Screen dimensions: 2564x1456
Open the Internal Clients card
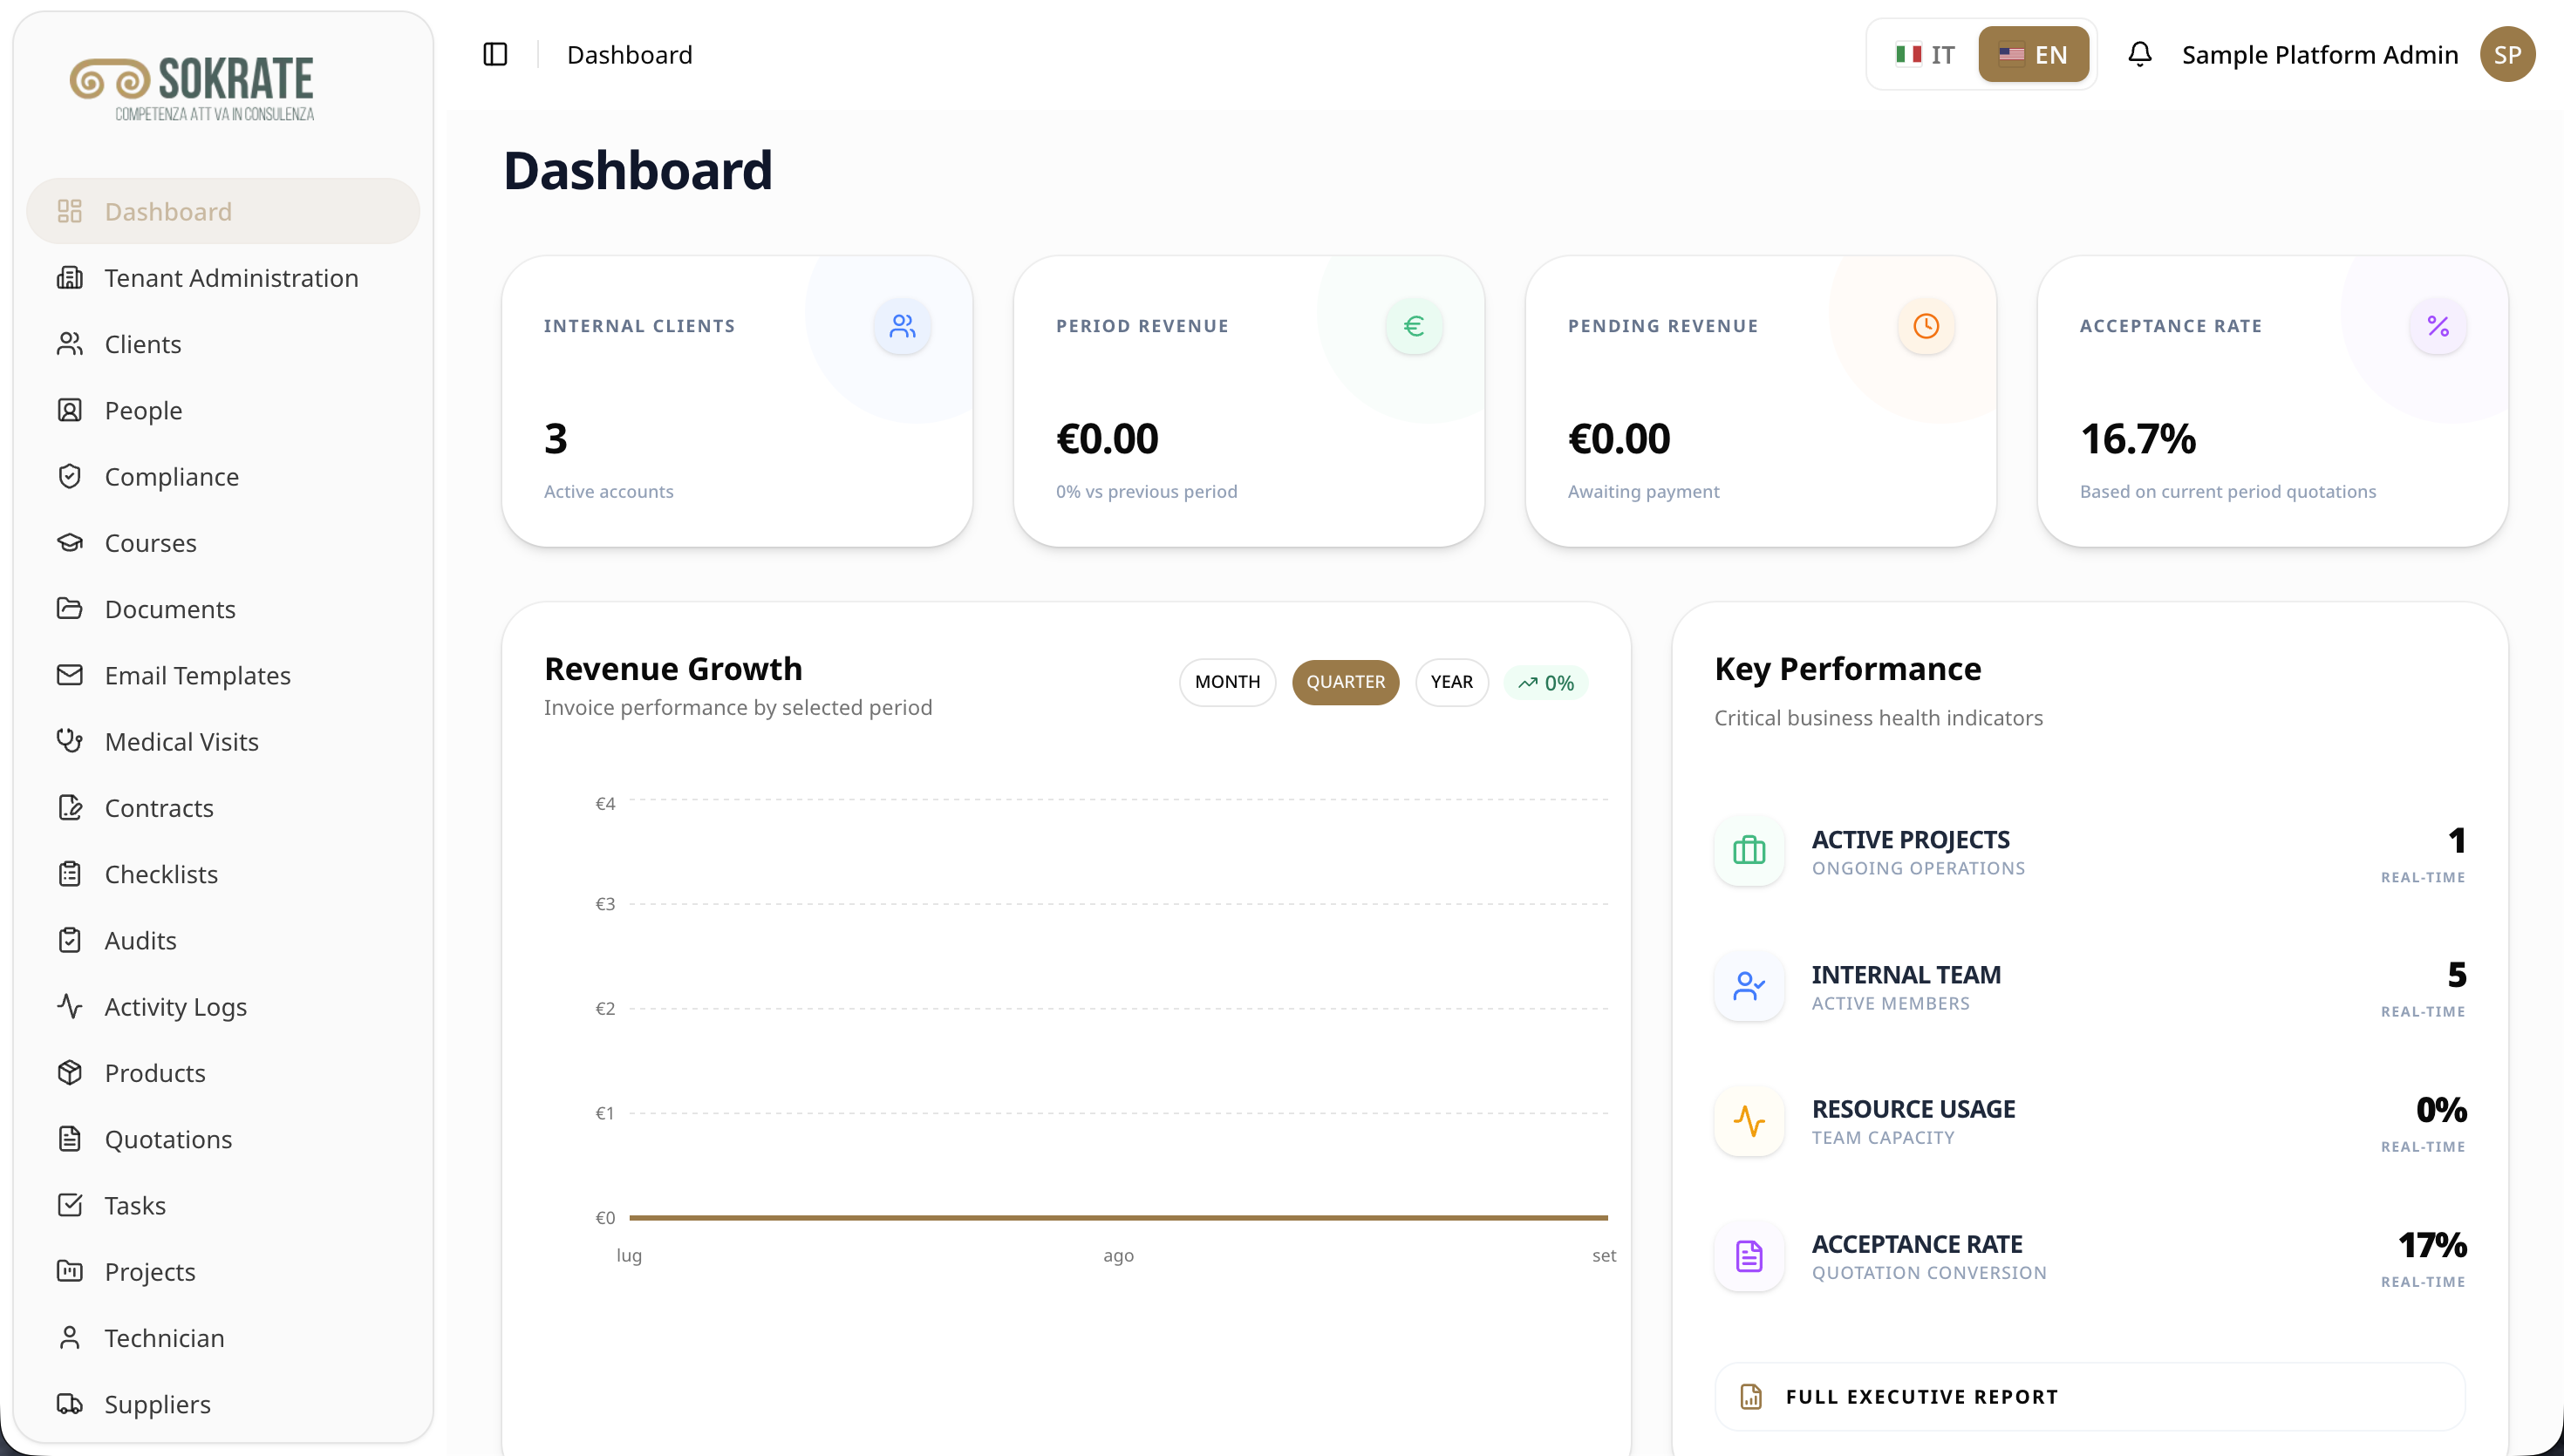(x=737, y=401)
